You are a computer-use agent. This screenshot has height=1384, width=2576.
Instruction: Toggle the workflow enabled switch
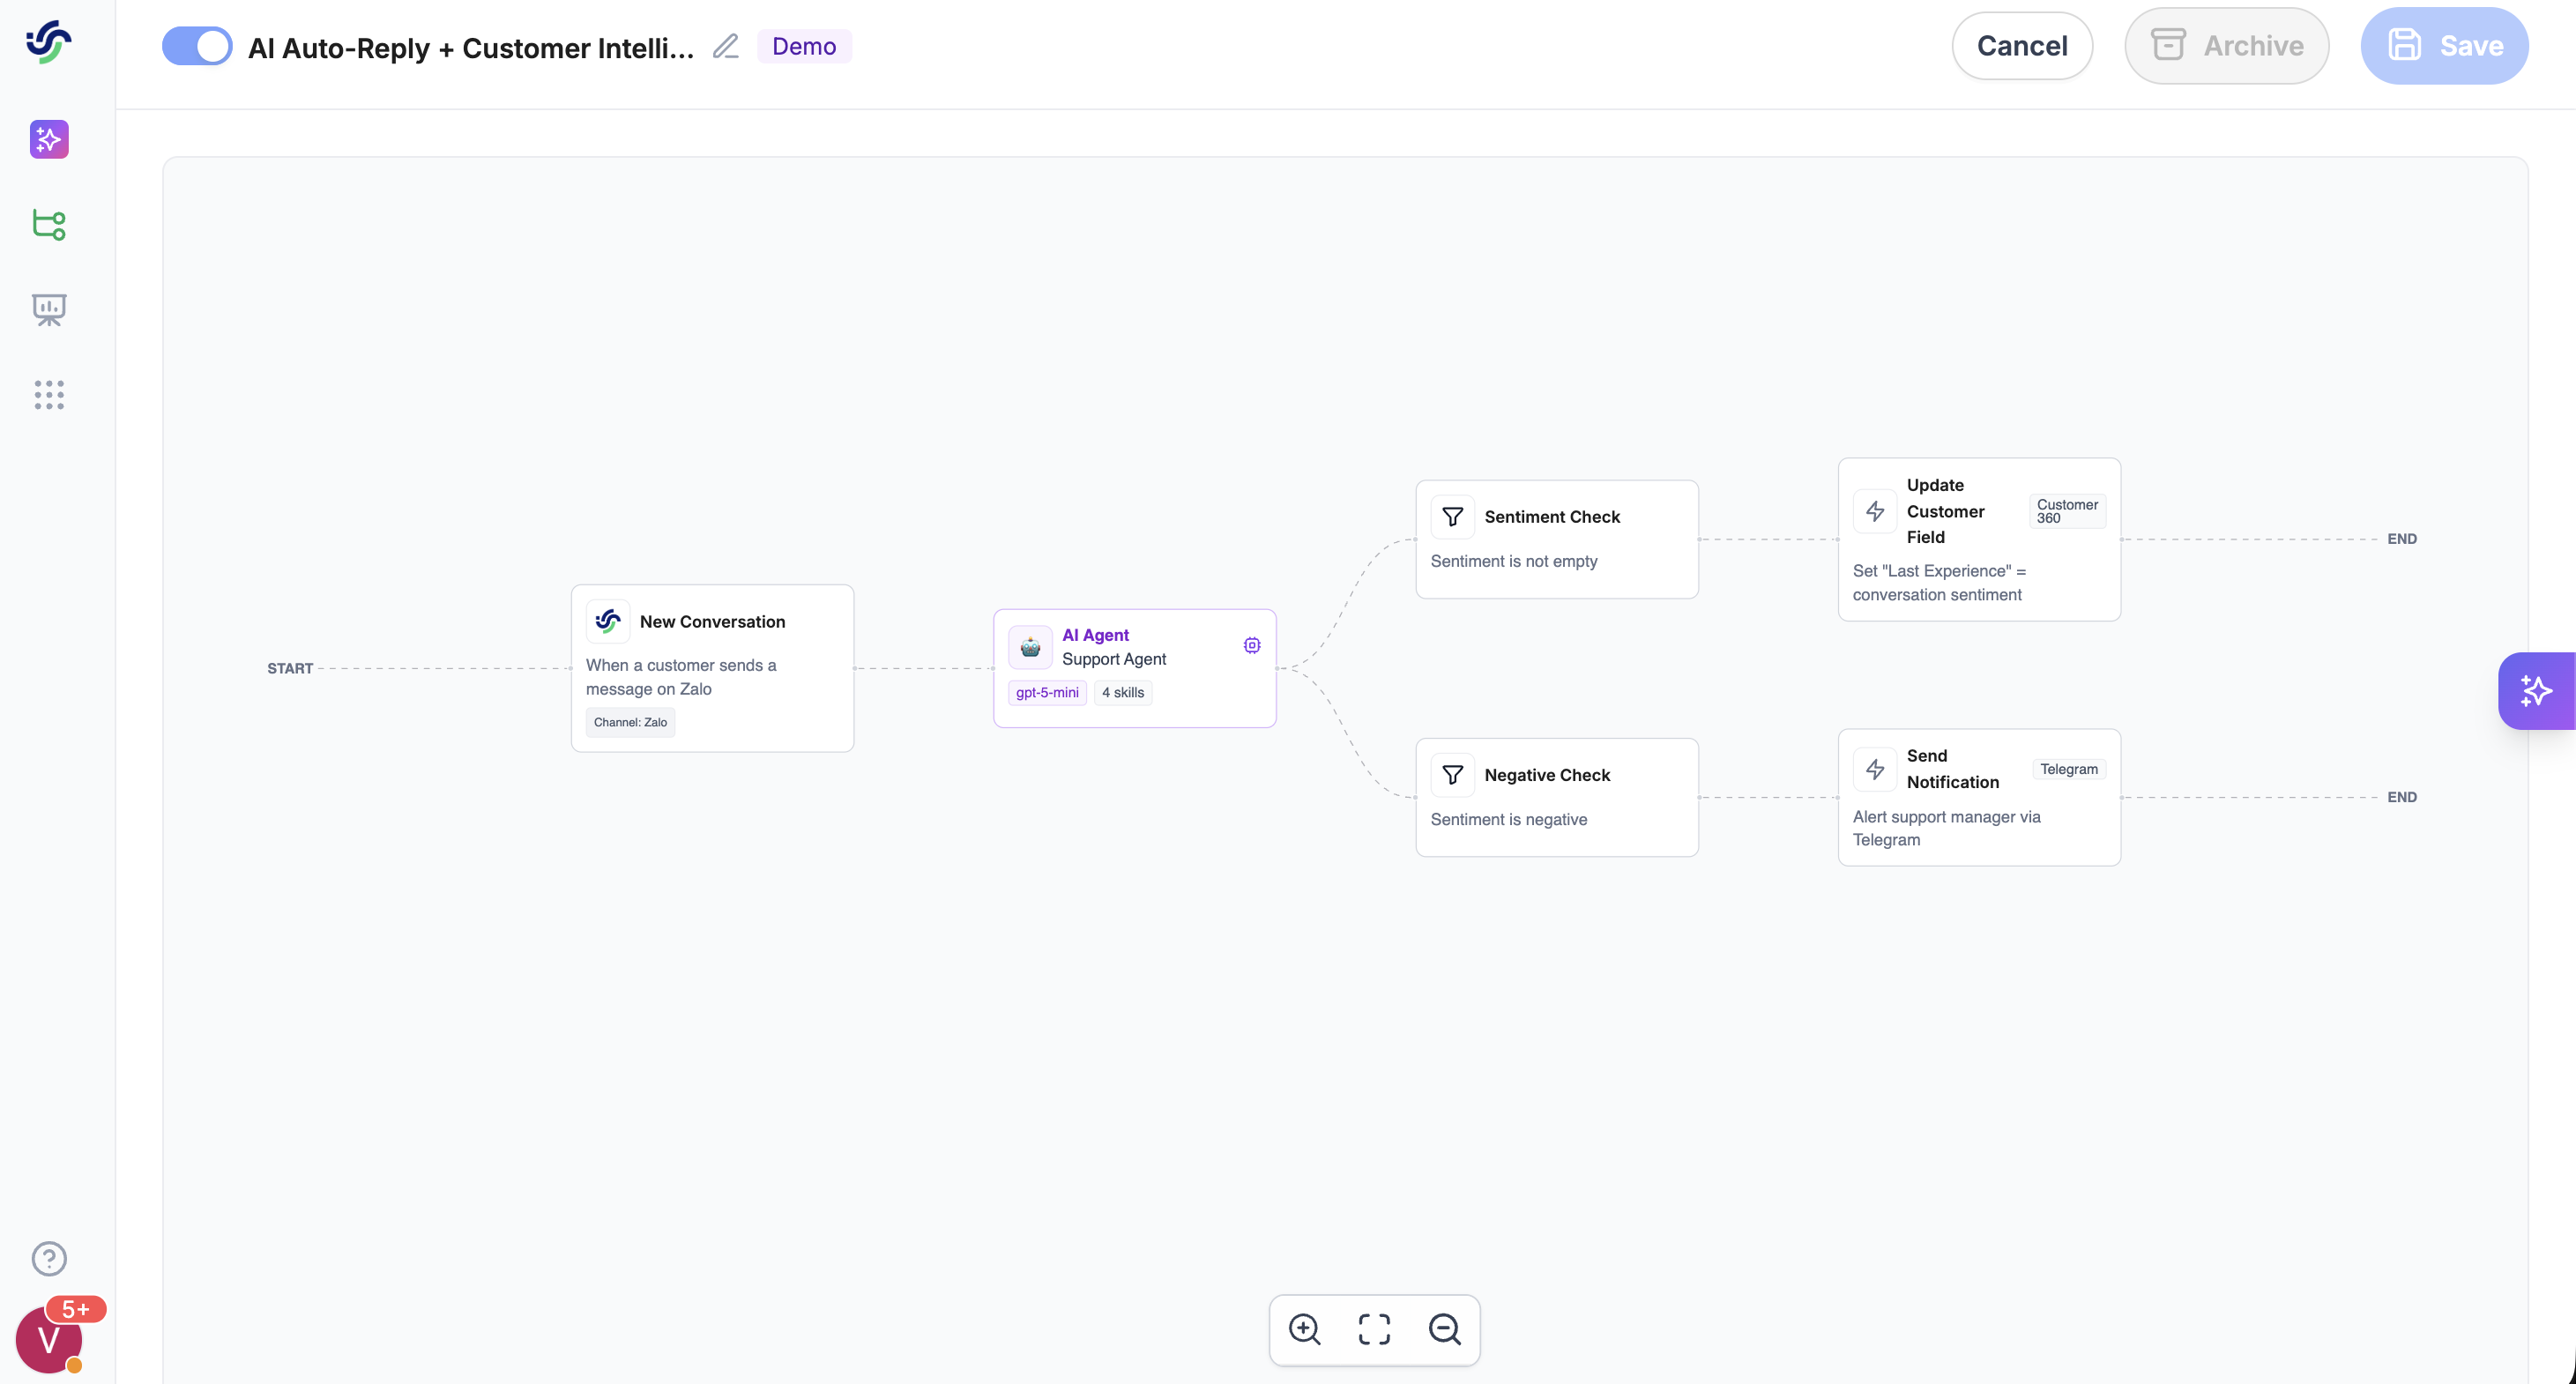click(x=197, y=46)
